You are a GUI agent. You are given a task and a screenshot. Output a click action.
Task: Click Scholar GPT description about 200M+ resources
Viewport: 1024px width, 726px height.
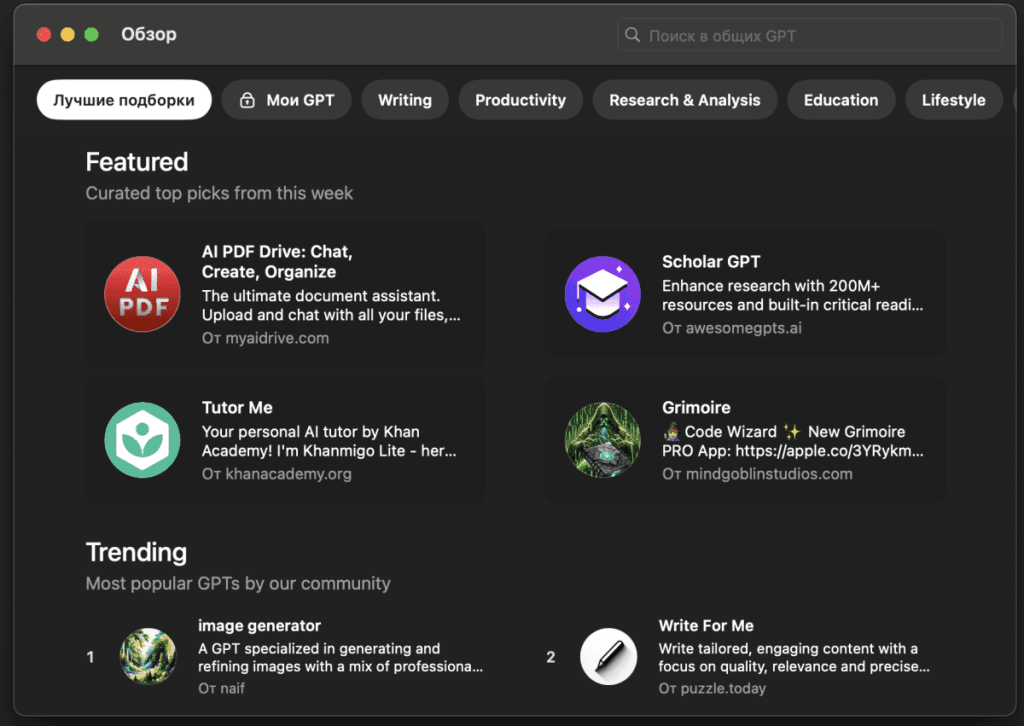792,295
